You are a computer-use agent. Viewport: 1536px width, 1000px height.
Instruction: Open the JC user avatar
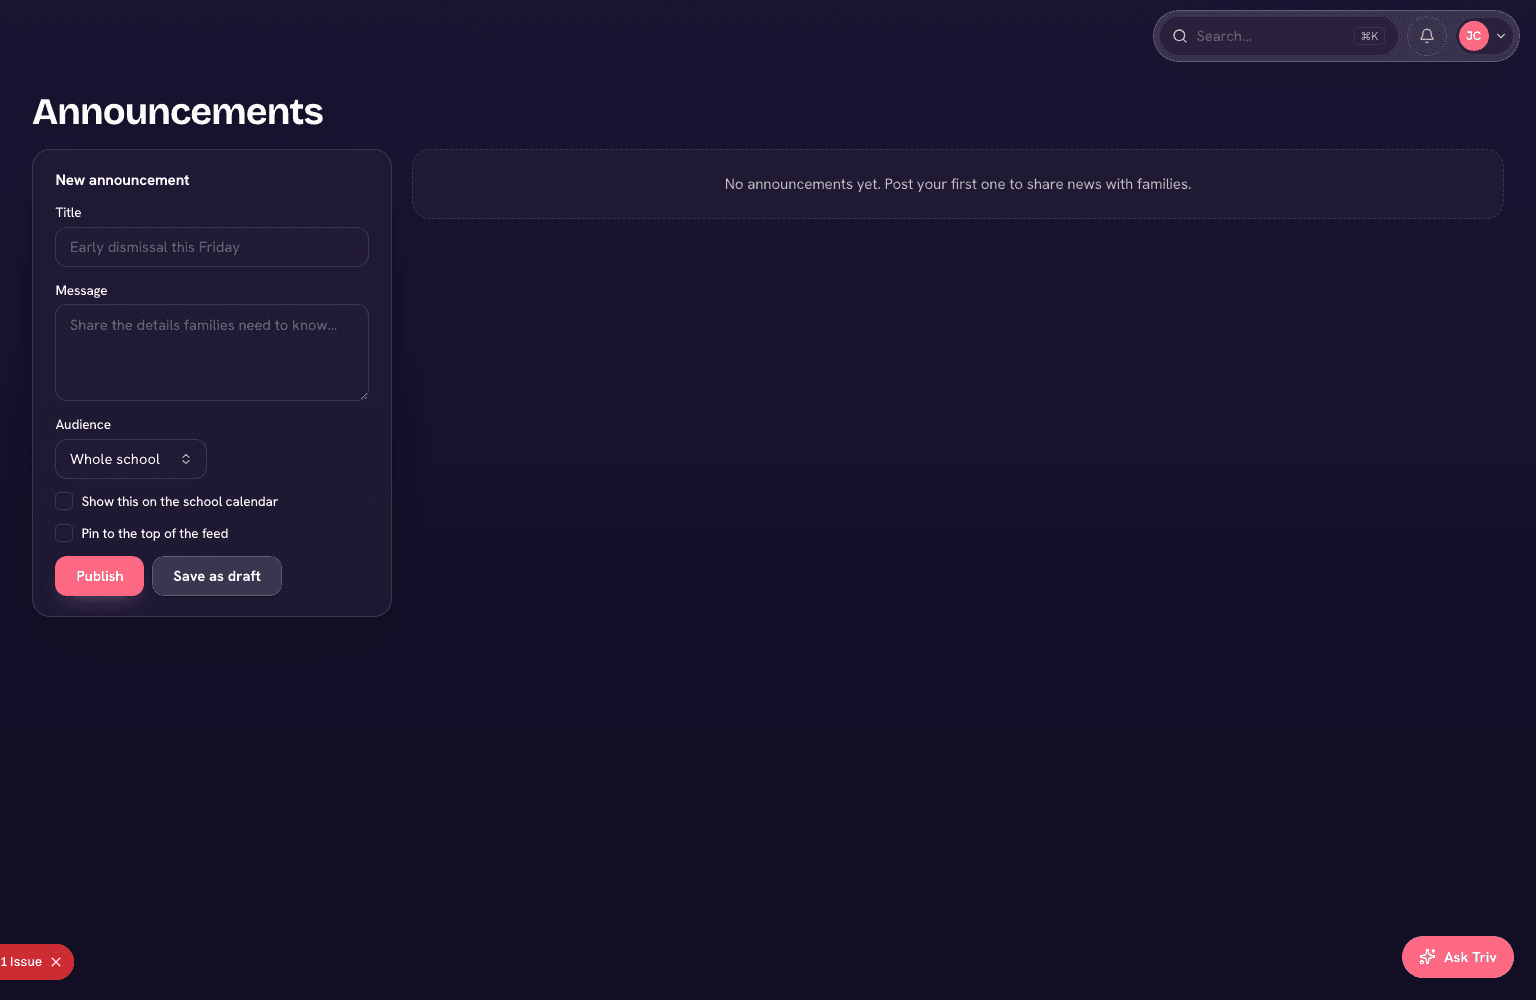point(1473,36)
